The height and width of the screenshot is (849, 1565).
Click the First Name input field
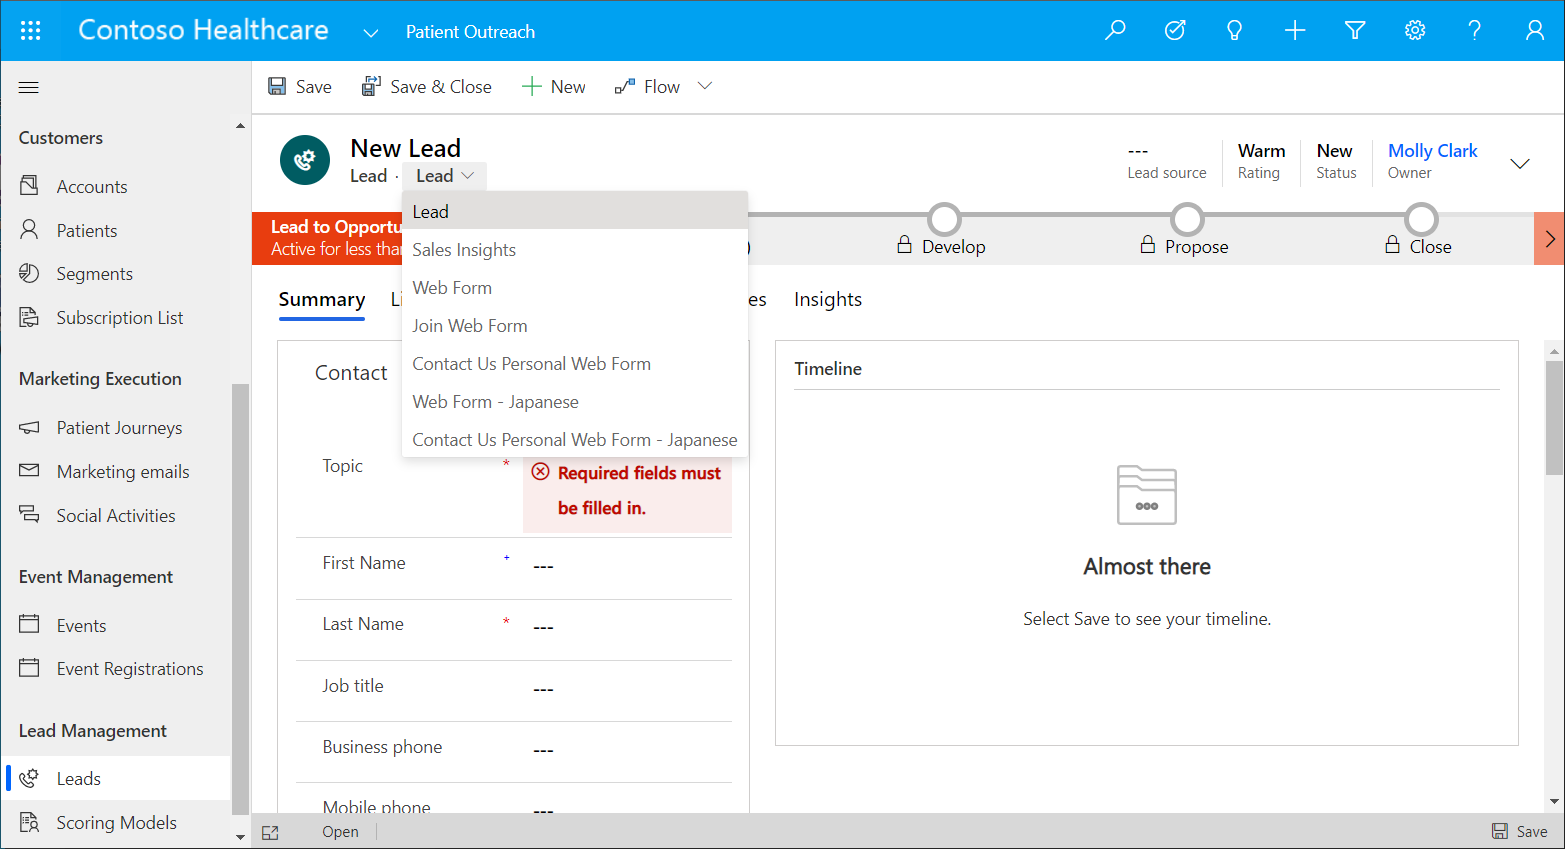click(x=627, y=566)
